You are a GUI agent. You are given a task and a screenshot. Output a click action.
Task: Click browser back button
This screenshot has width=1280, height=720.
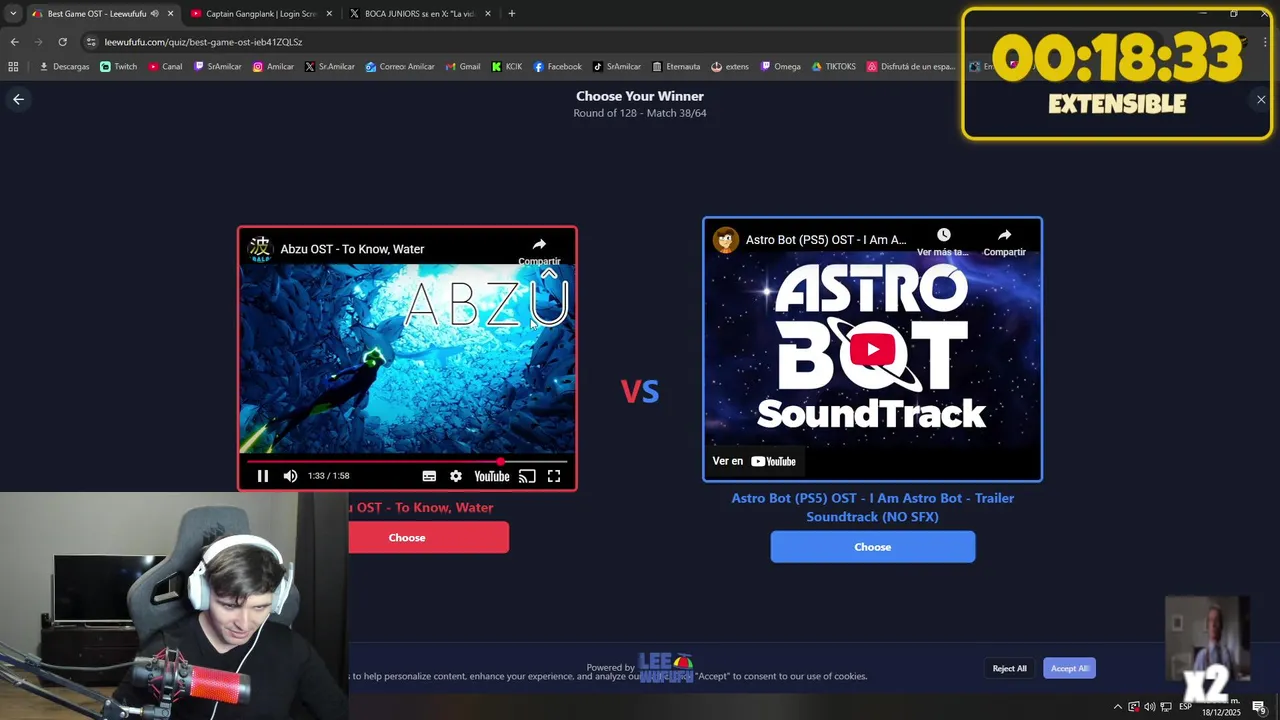(14, 42)
